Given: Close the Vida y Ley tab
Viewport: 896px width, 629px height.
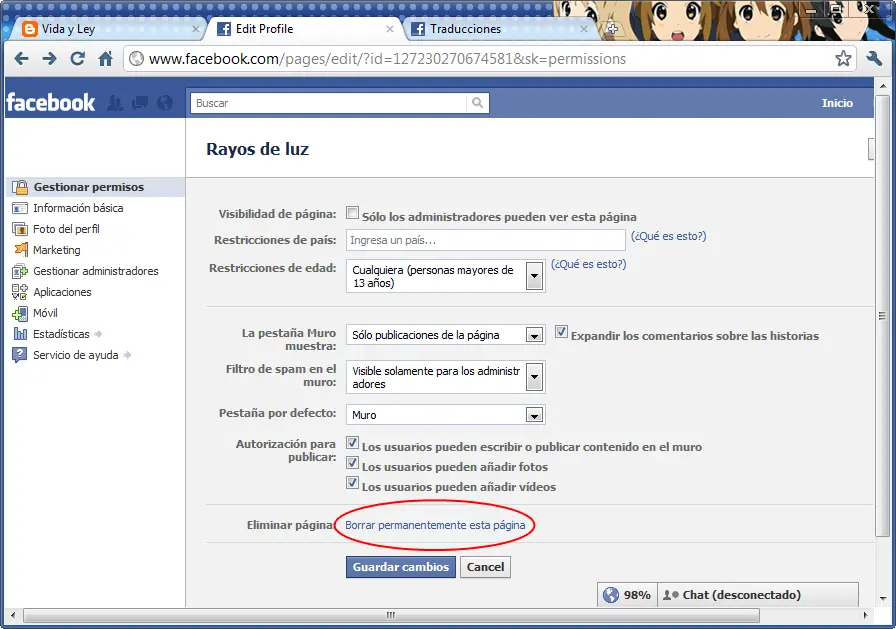Looking at the screenshot, I should [195, 29].
